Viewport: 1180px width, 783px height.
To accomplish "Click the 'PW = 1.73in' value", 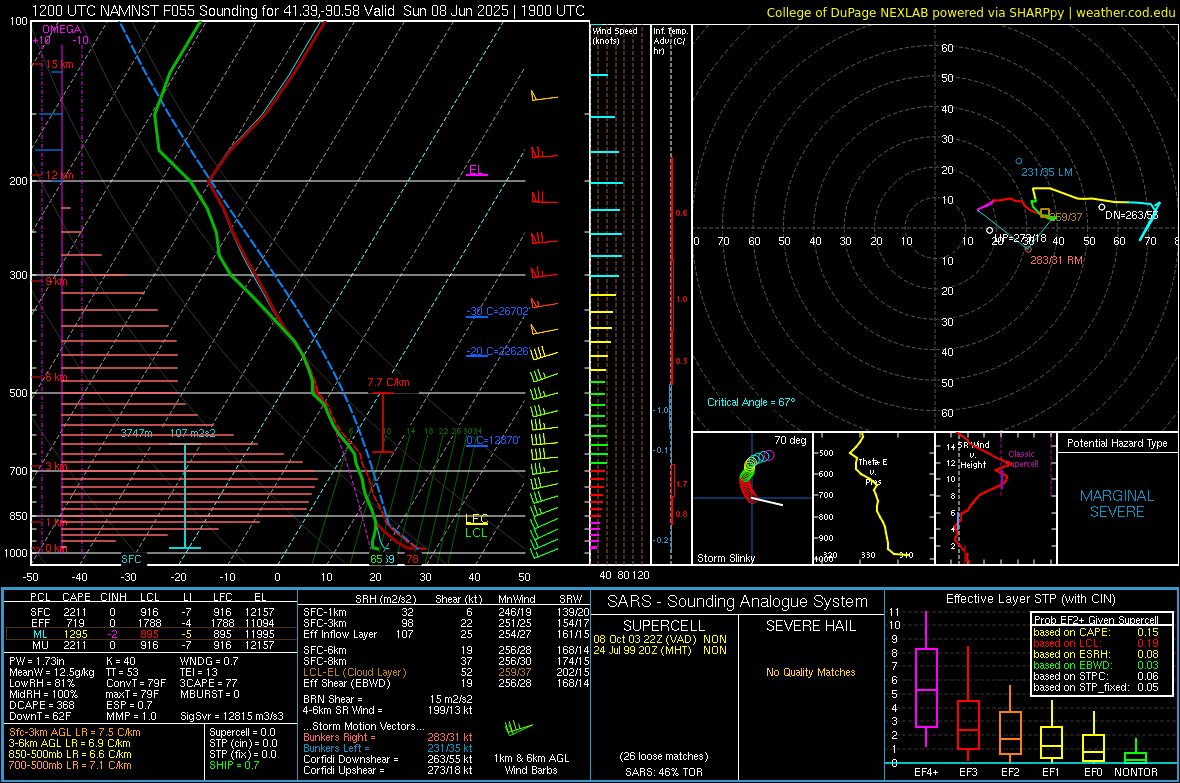I will (x=37, y=661).
